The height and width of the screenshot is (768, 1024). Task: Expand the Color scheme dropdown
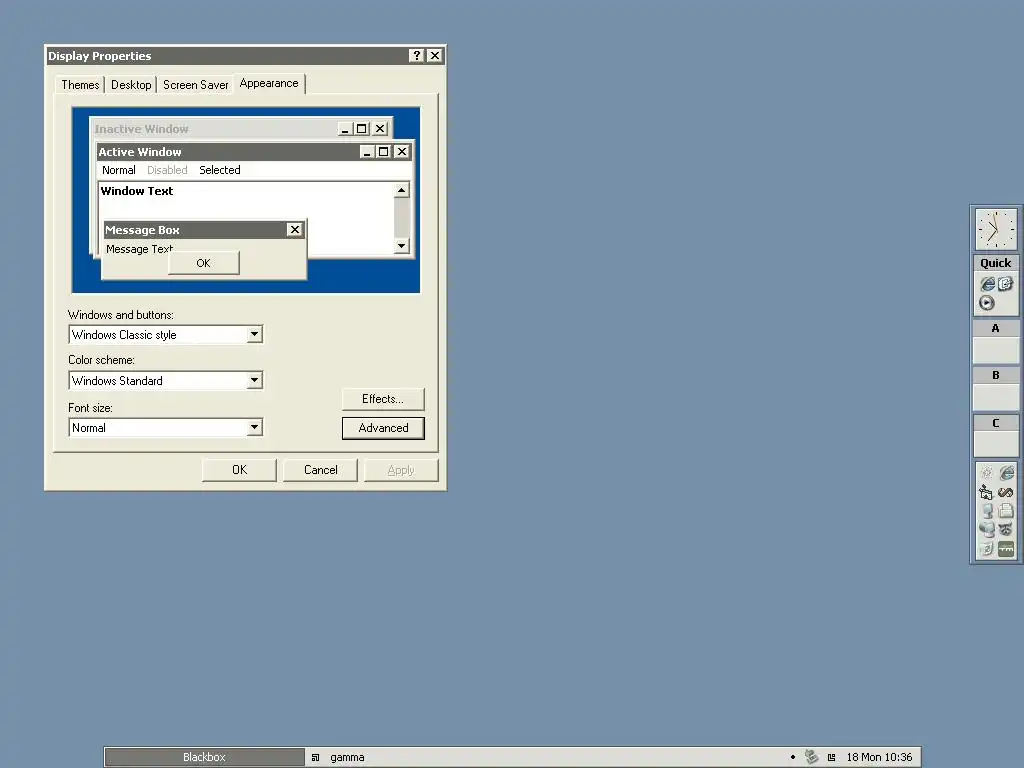click(x=255, y=380)
